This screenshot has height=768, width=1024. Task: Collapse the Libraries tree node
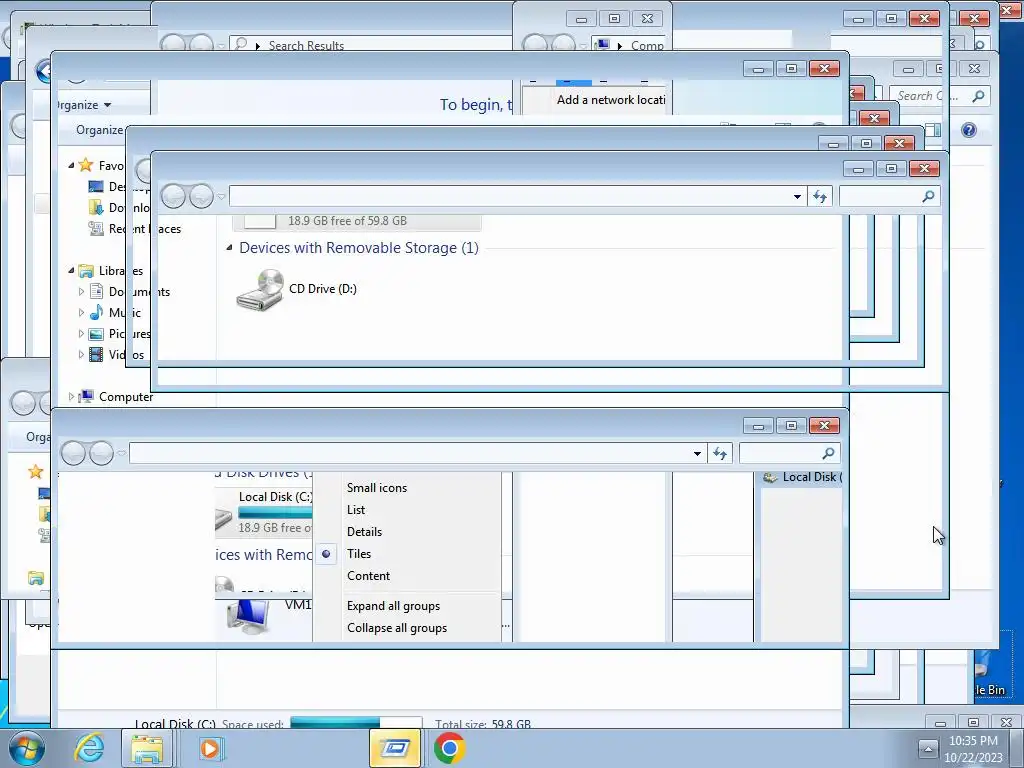(71, 270)
